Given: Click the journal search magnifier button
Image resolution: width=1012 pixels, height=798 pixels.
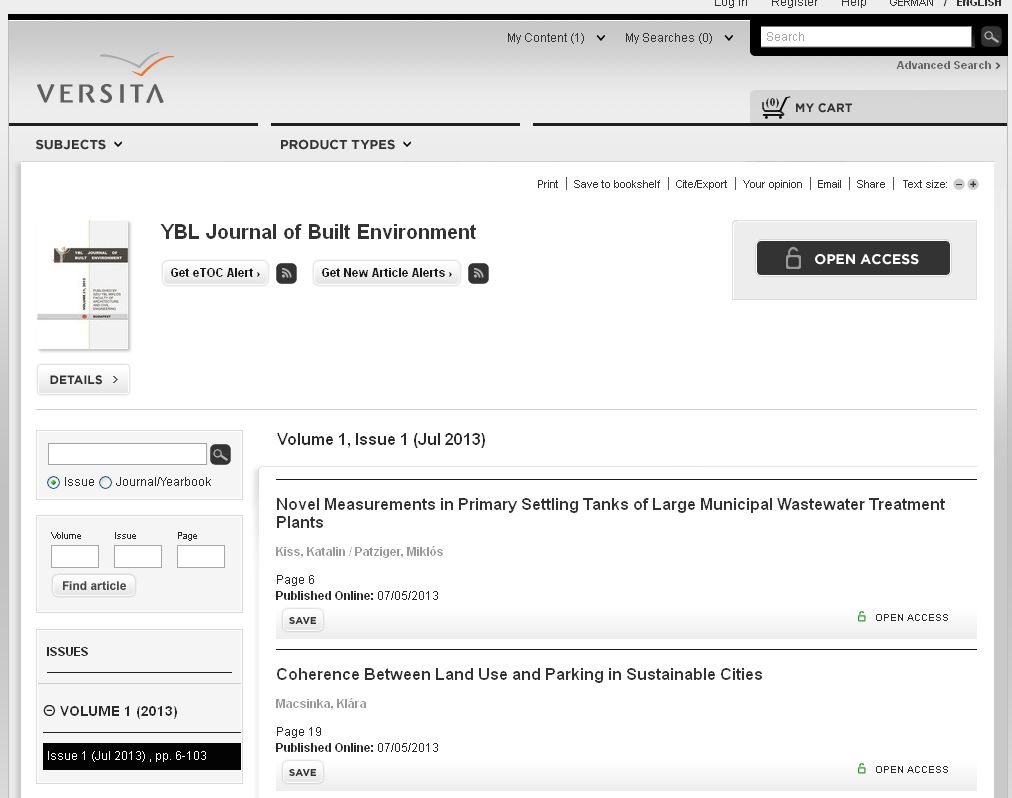Looking at the screenshot, I should tap(220, 455).
